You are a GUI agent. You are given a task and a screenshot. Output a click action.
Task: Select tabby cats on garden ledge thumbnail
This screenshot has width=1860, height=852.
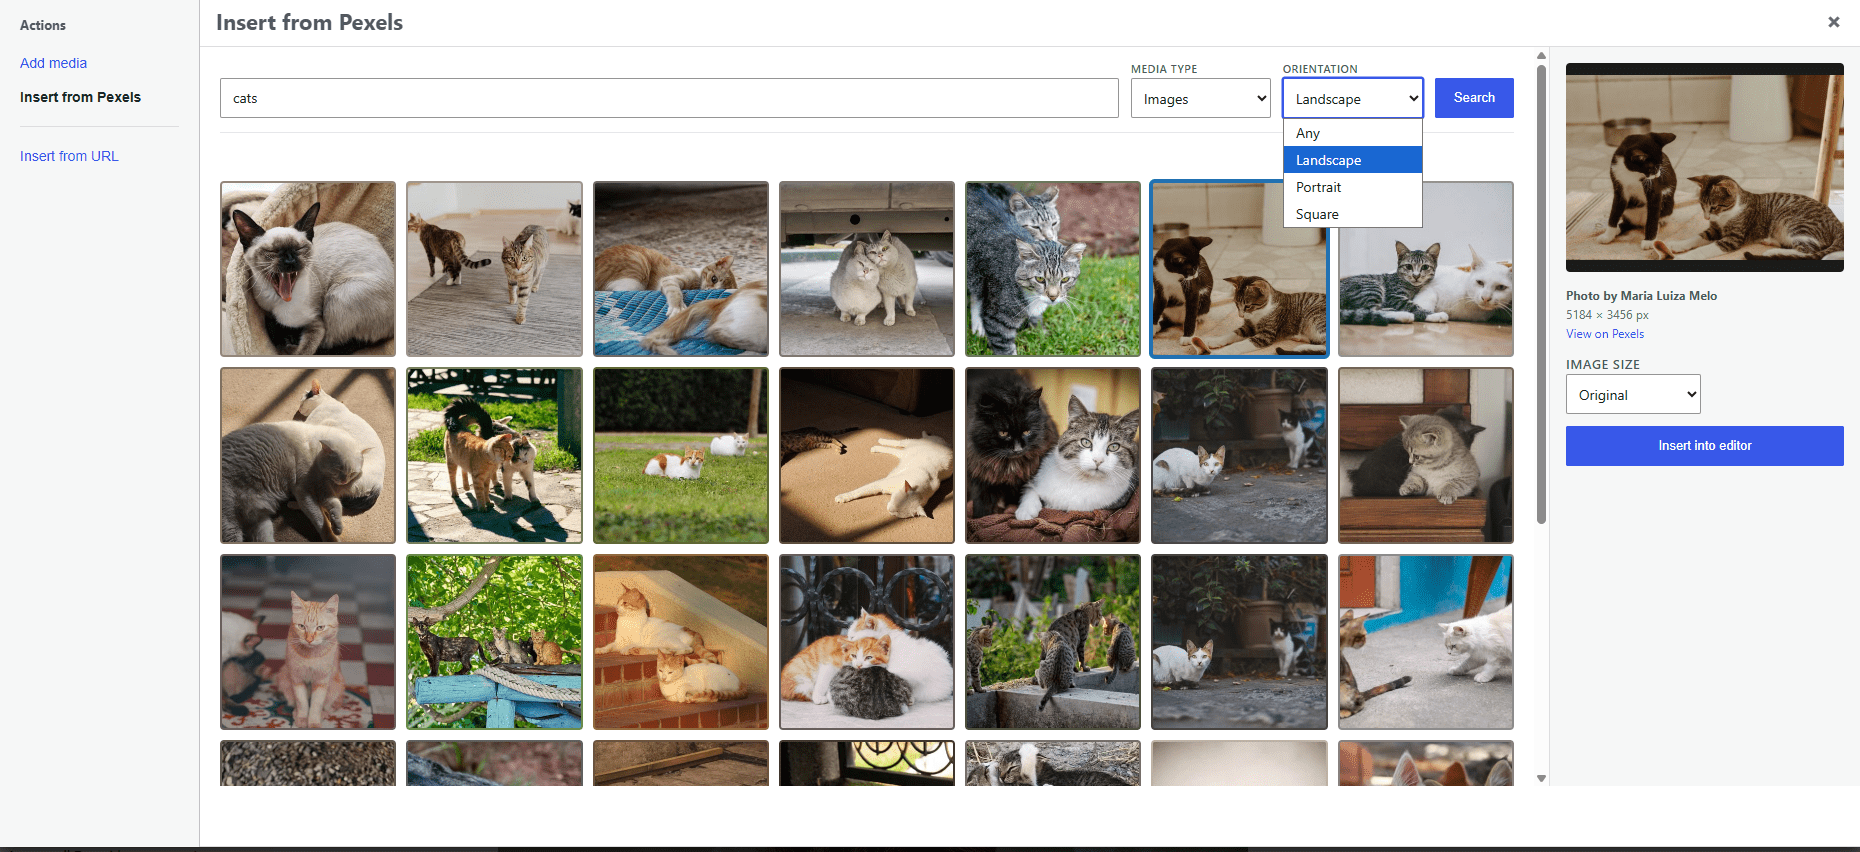pos(1053,642)
